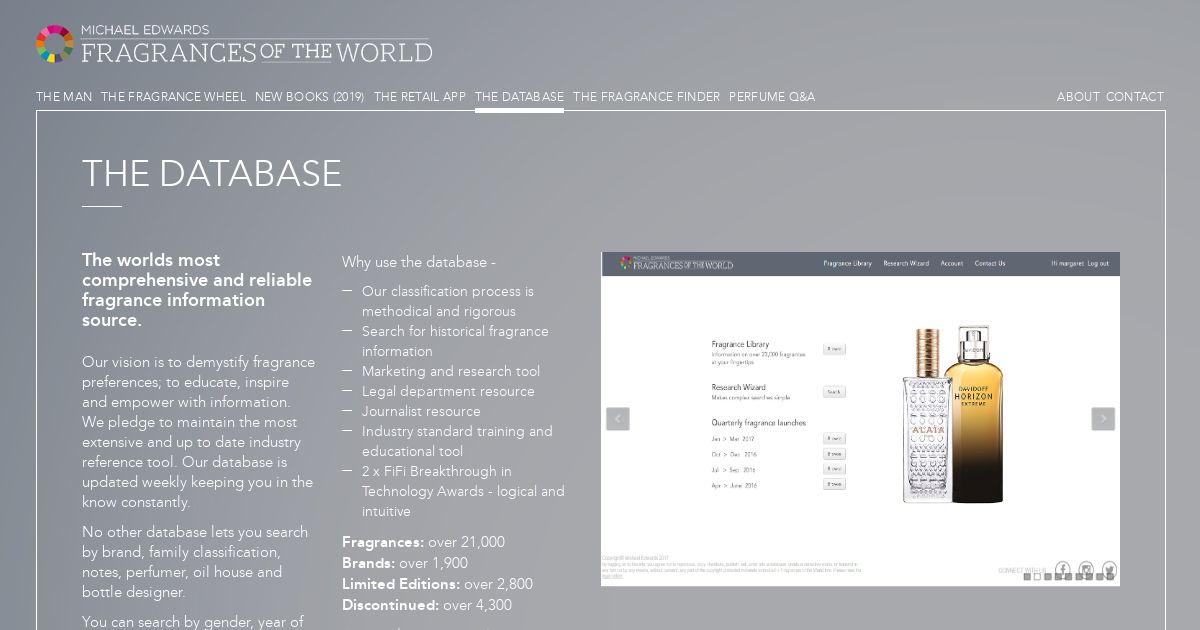Screen dimensions: 1200x630
Task: Click bullet 'Marketing and research tool'
Action: point(451,371)
